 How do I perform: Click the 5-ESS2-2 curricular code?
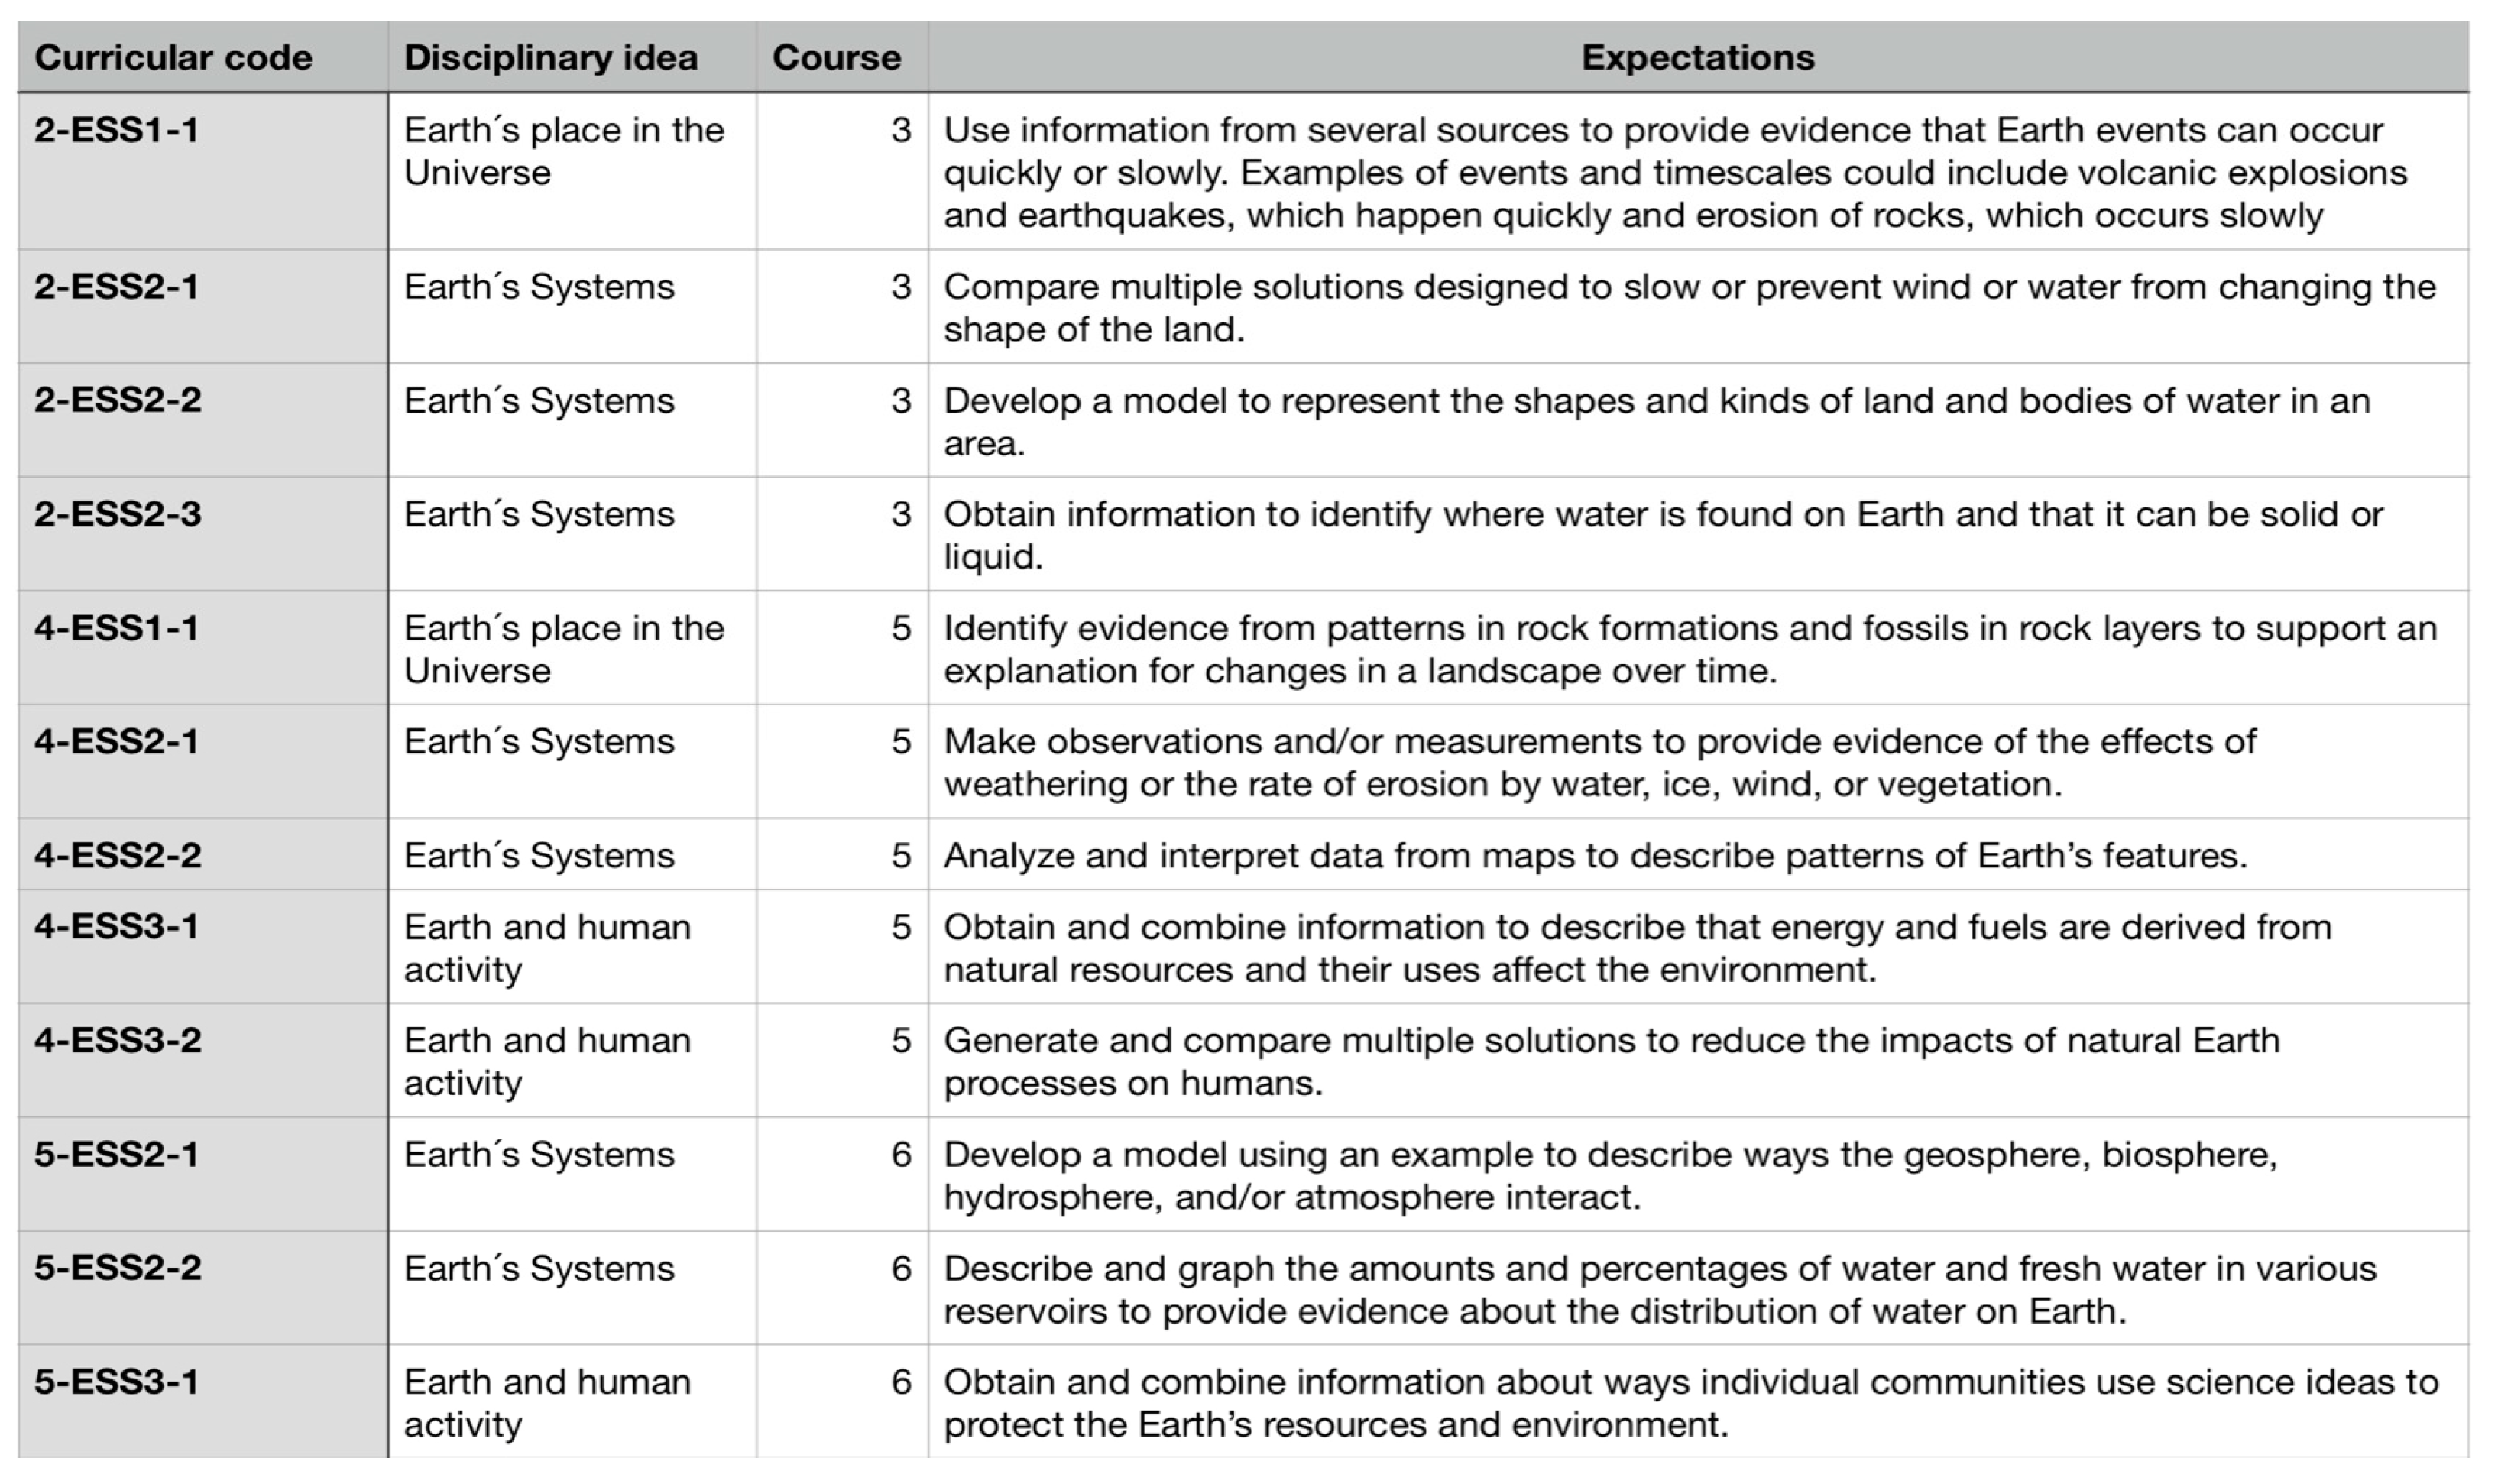coord(118,1268)
